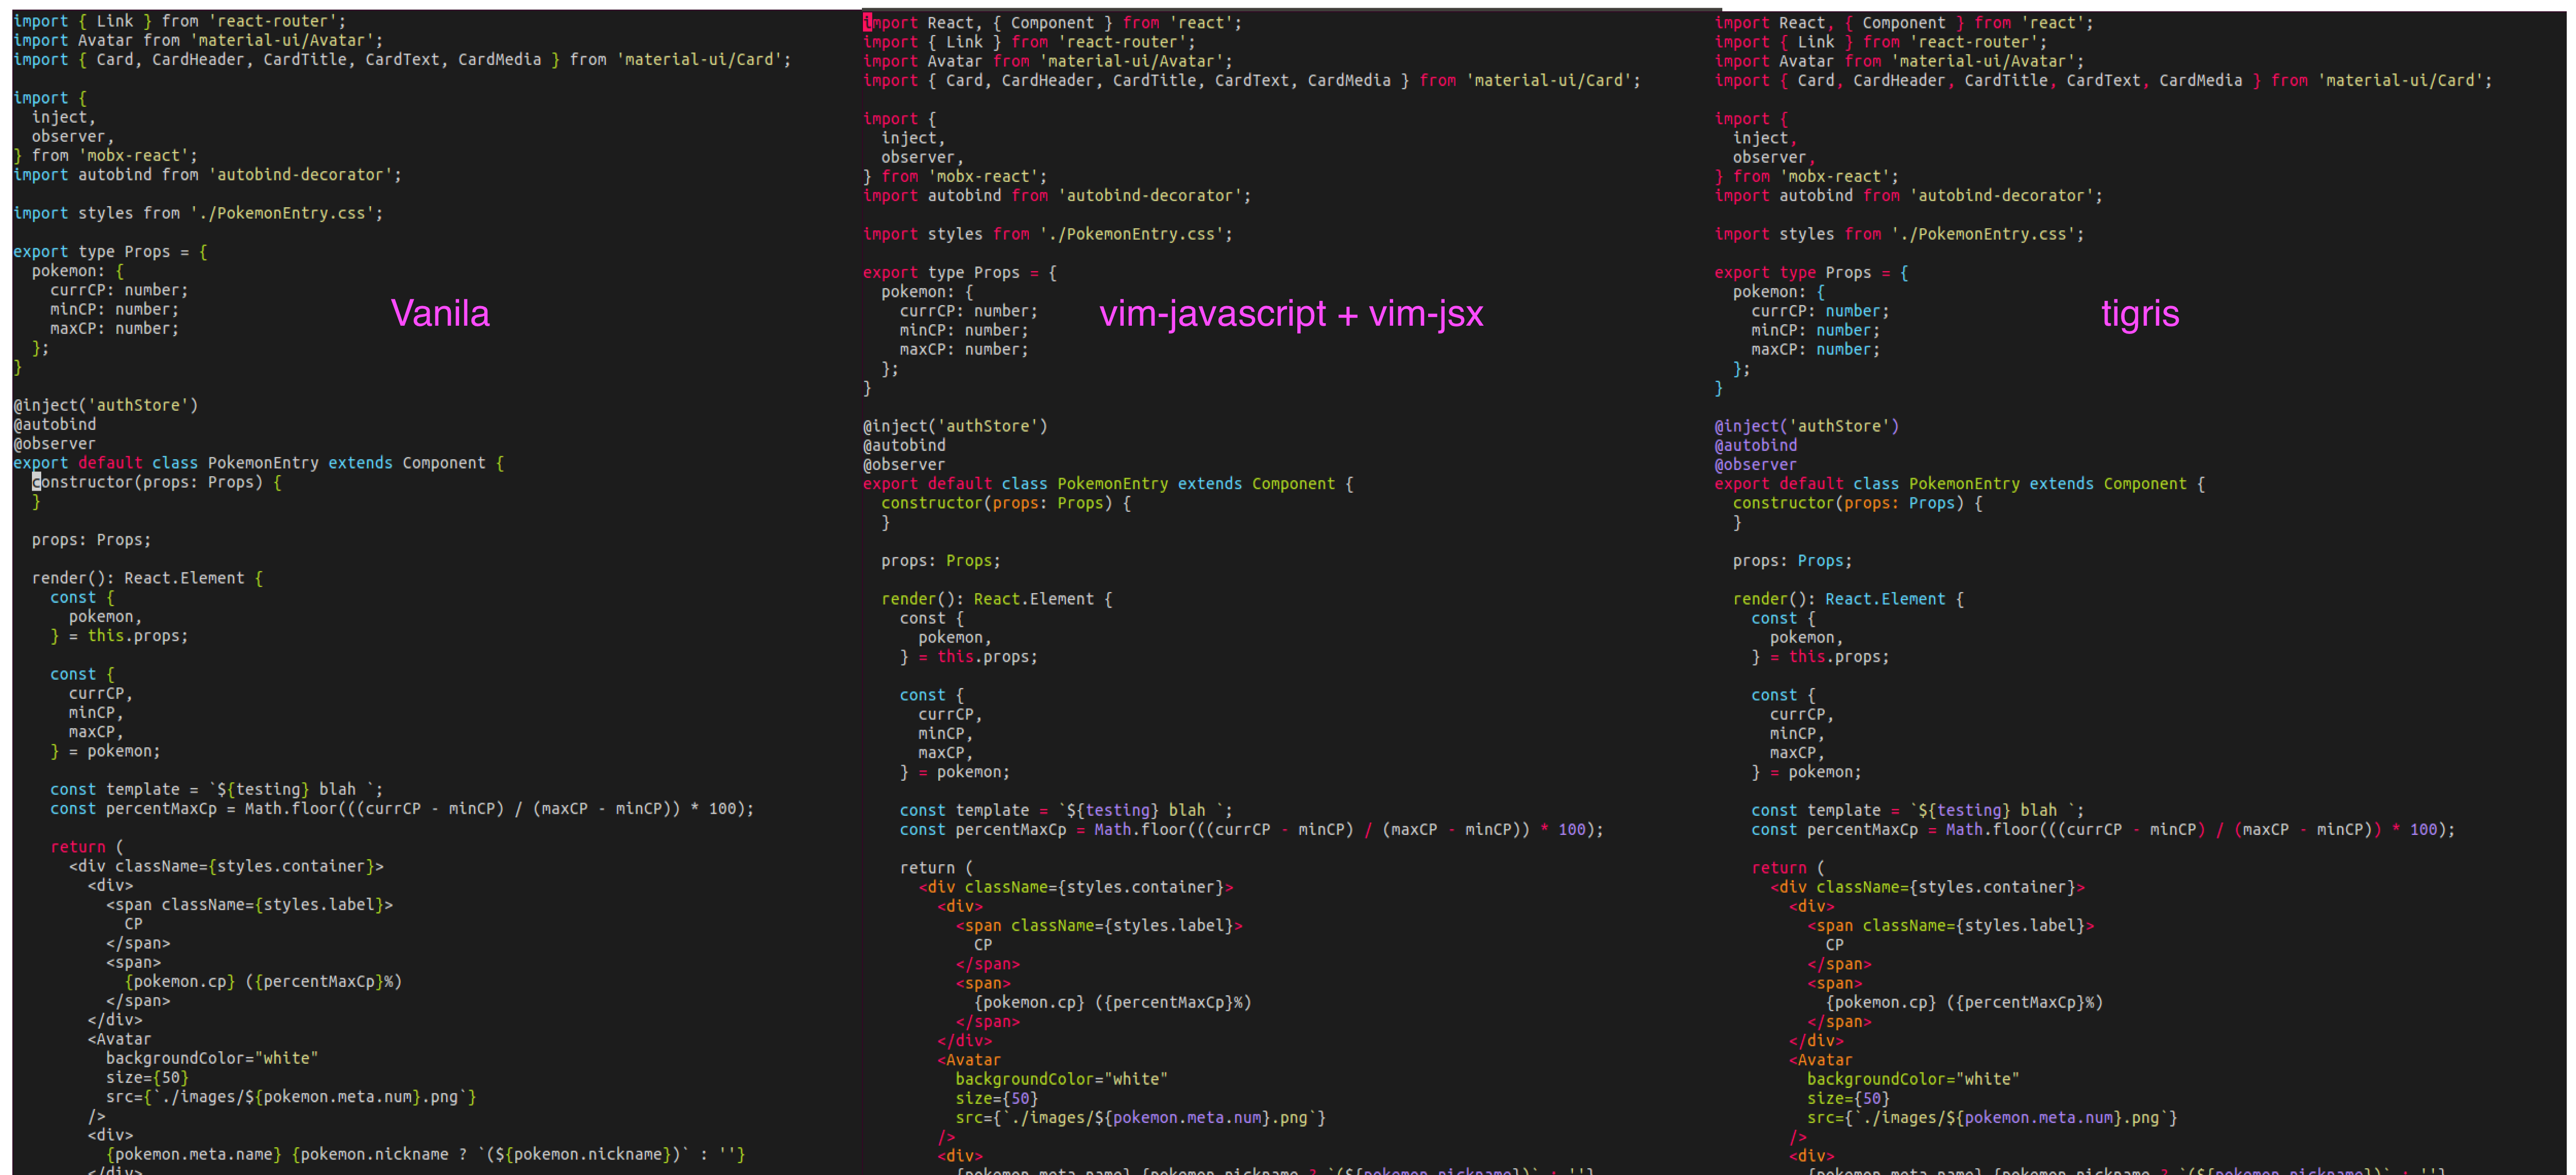2576x1175 pixels.
Task: Click 'backgroundColor="white"' in left pane
Action: tap(212, 1058)
